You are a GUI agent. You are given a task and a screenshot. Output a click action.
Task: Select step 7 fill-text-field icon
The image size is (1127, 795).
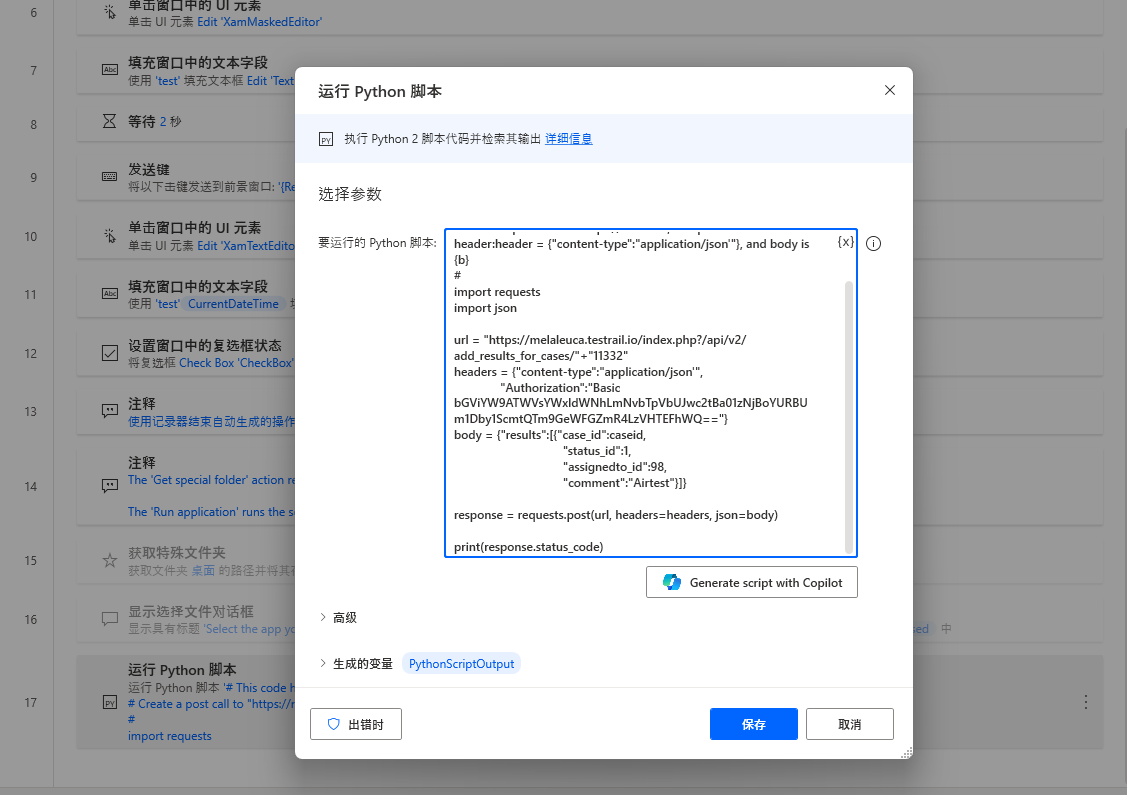click(109, 70)
